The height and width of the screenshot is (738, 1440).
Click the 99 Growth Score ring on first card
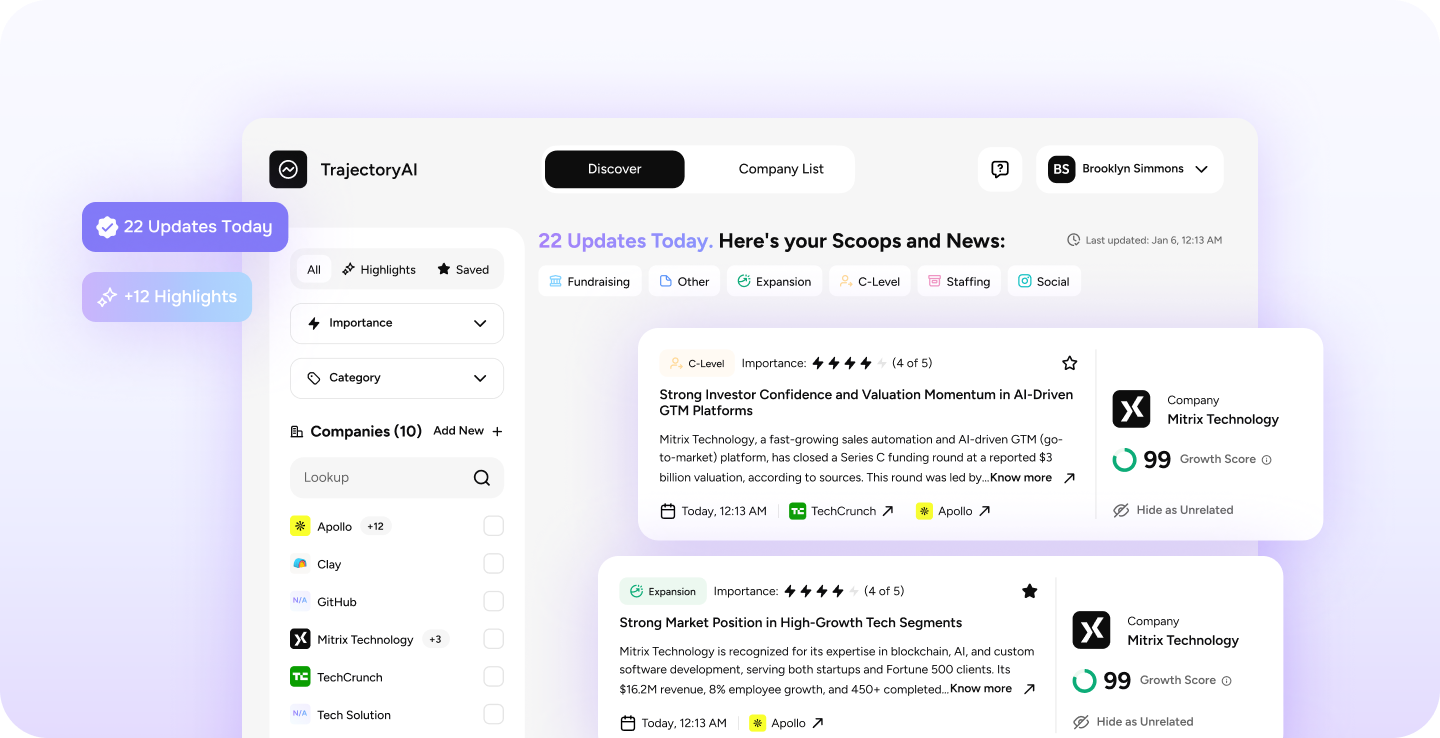[x=1125, y=460]
